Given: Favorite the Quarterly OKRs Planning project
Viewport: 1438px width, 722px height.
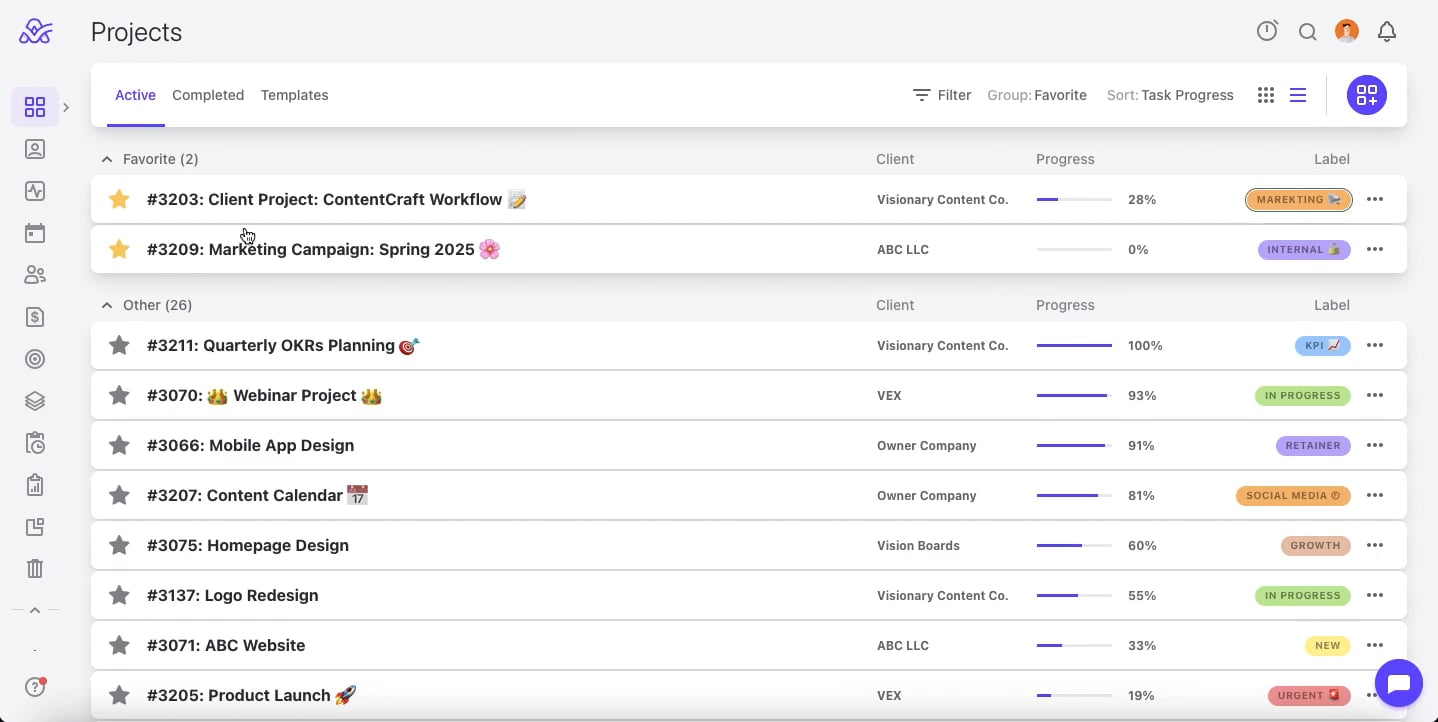Looking at the screenshot, I should tap(119, 345).
